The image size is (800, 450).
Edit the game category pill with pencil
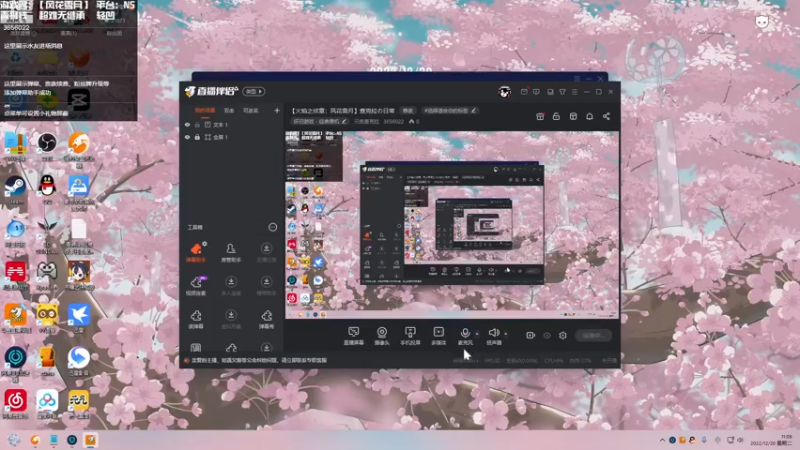(x=320, y=121)
